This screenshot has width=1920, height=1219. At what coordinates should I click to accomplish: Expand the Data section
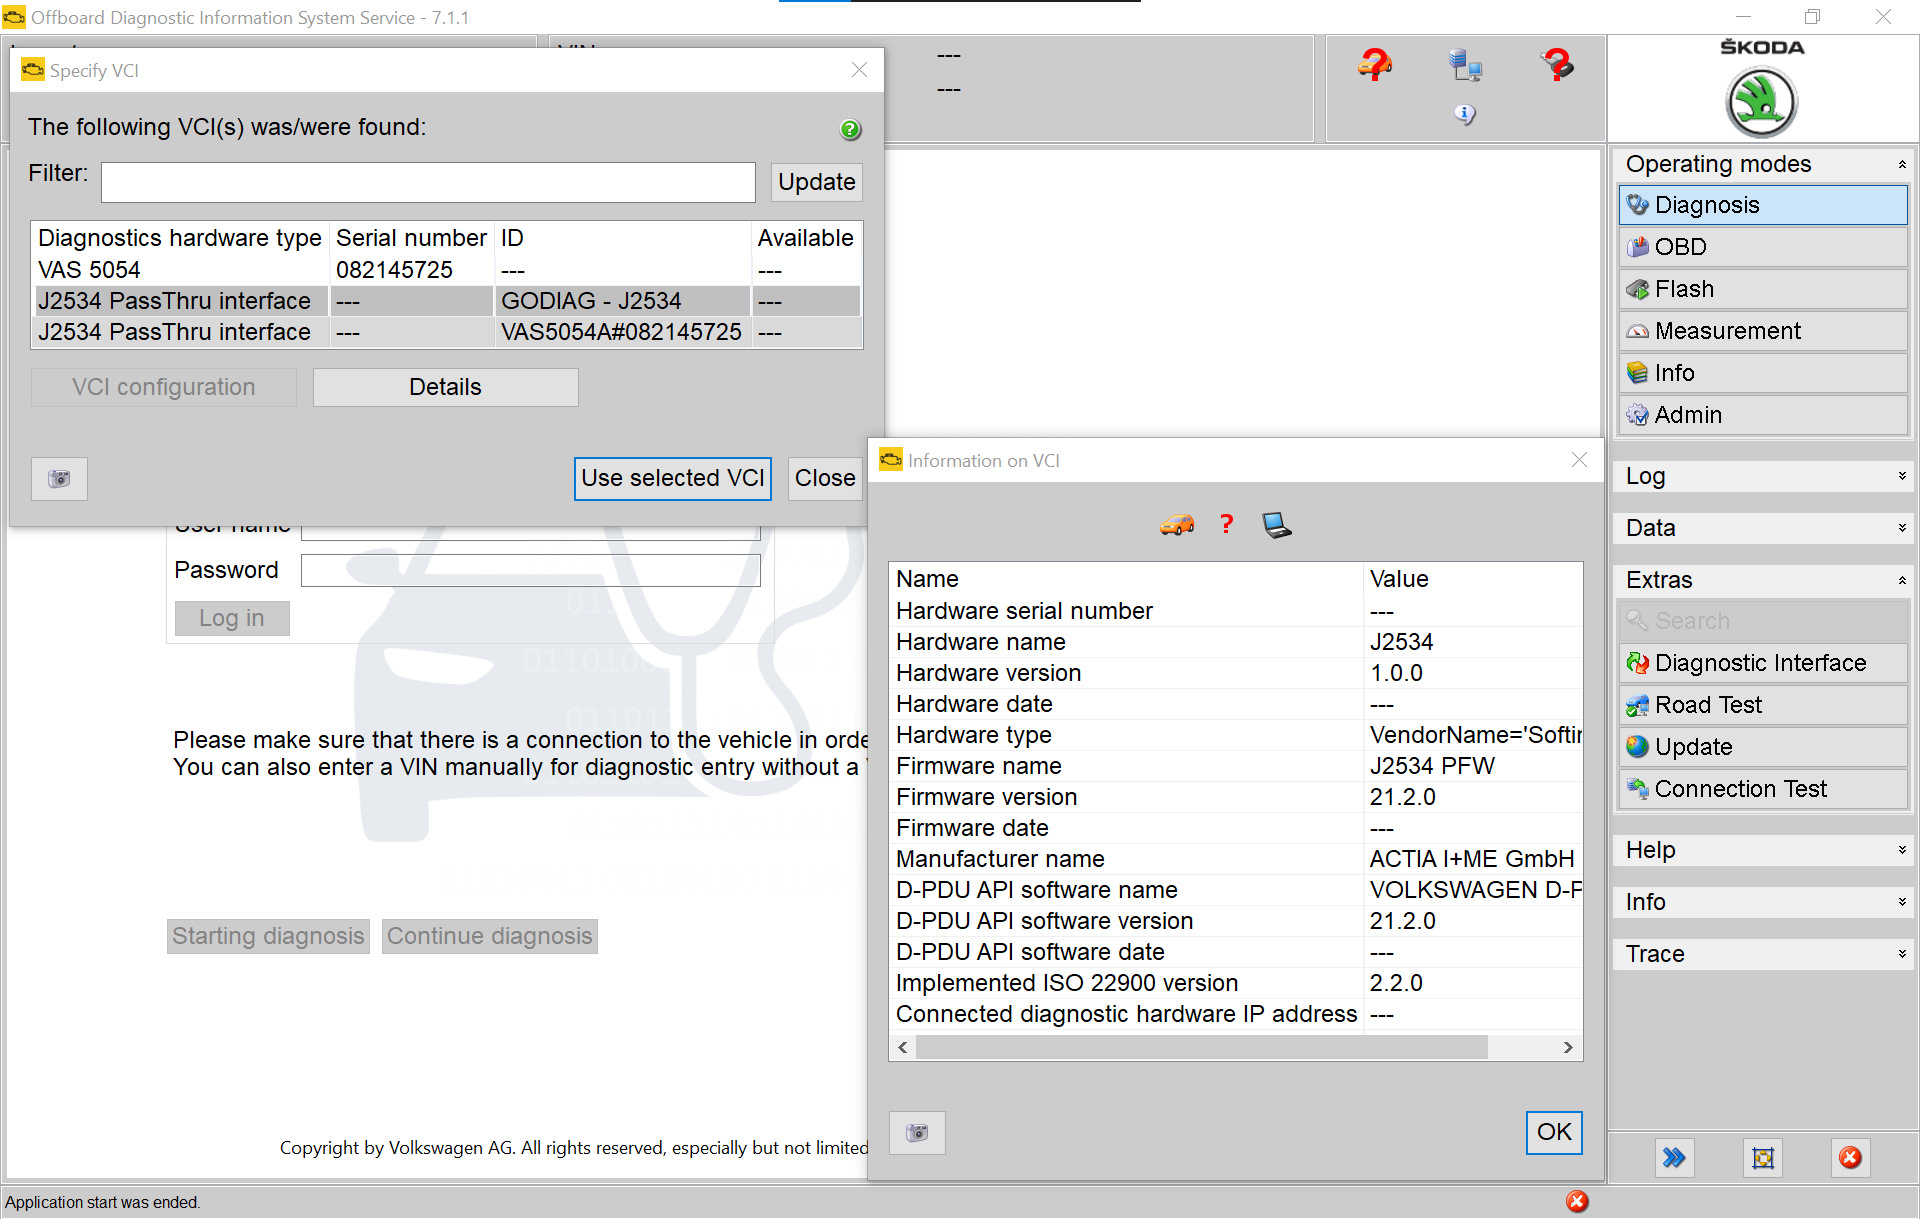[x=1763, y=528]
